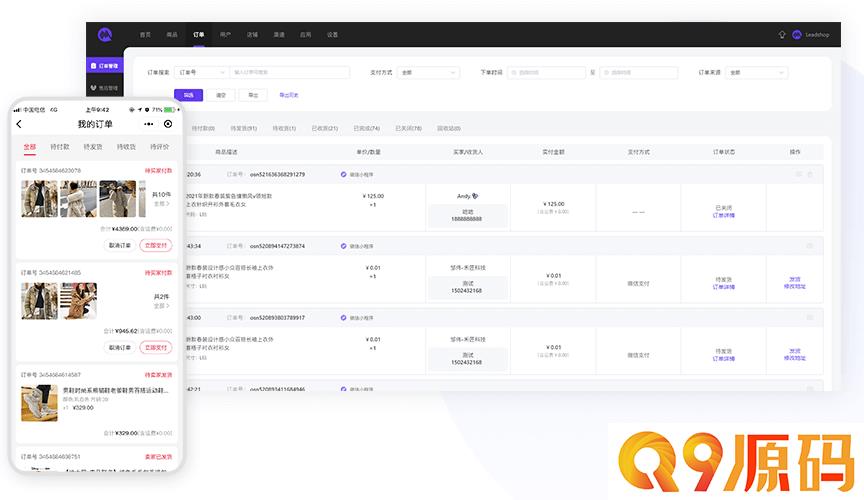Image resolution: width=864 pixels, height=500 pixels.
Task: Go to 用户 in top navigation
Action: pyautogui.click(x=225, y=35)
